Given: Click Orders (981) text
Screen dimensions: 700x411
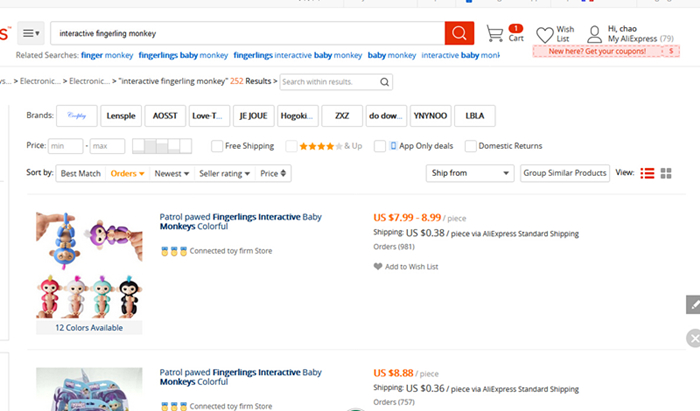Looking at the screenshot, I should pos(394,247).
